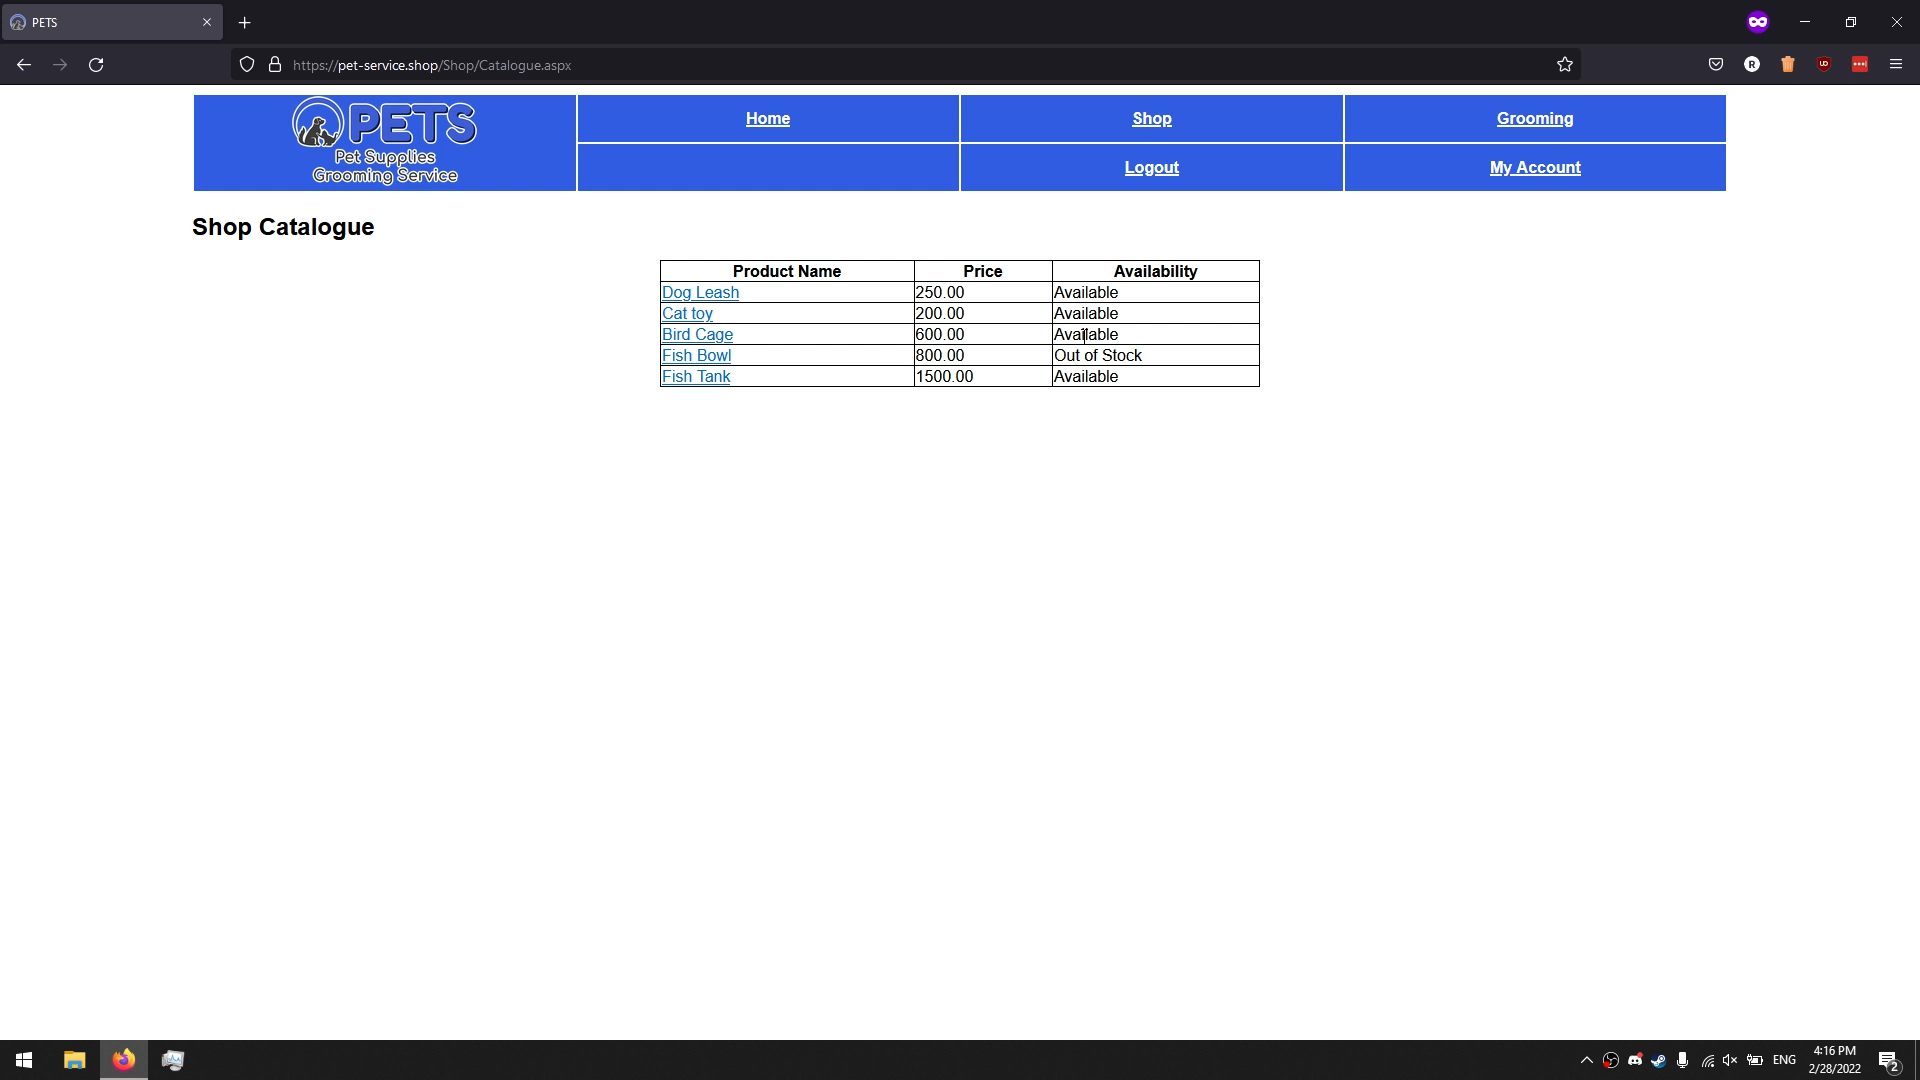Click the Save to Pocket icon

[1716, 64]
